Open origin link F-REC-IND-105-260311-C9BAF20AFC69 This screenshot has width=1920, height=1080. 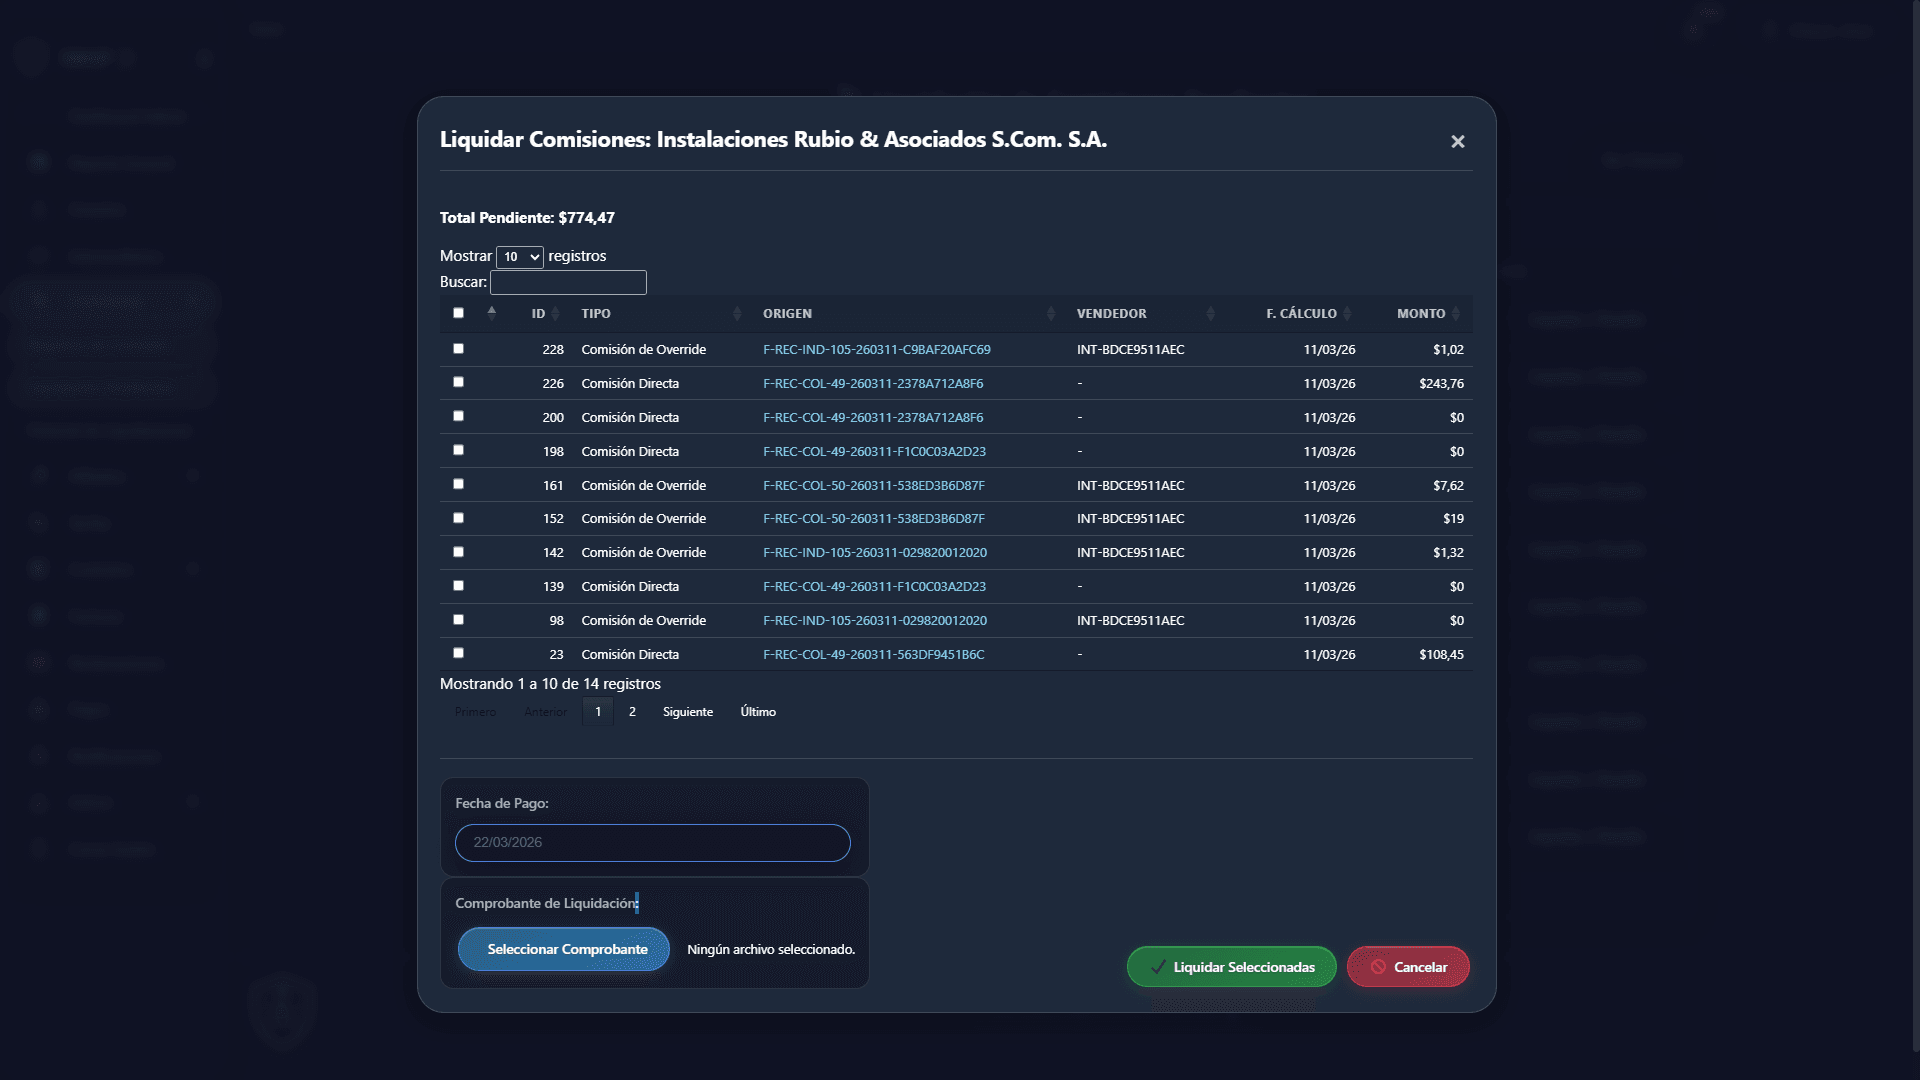(876, 350)
